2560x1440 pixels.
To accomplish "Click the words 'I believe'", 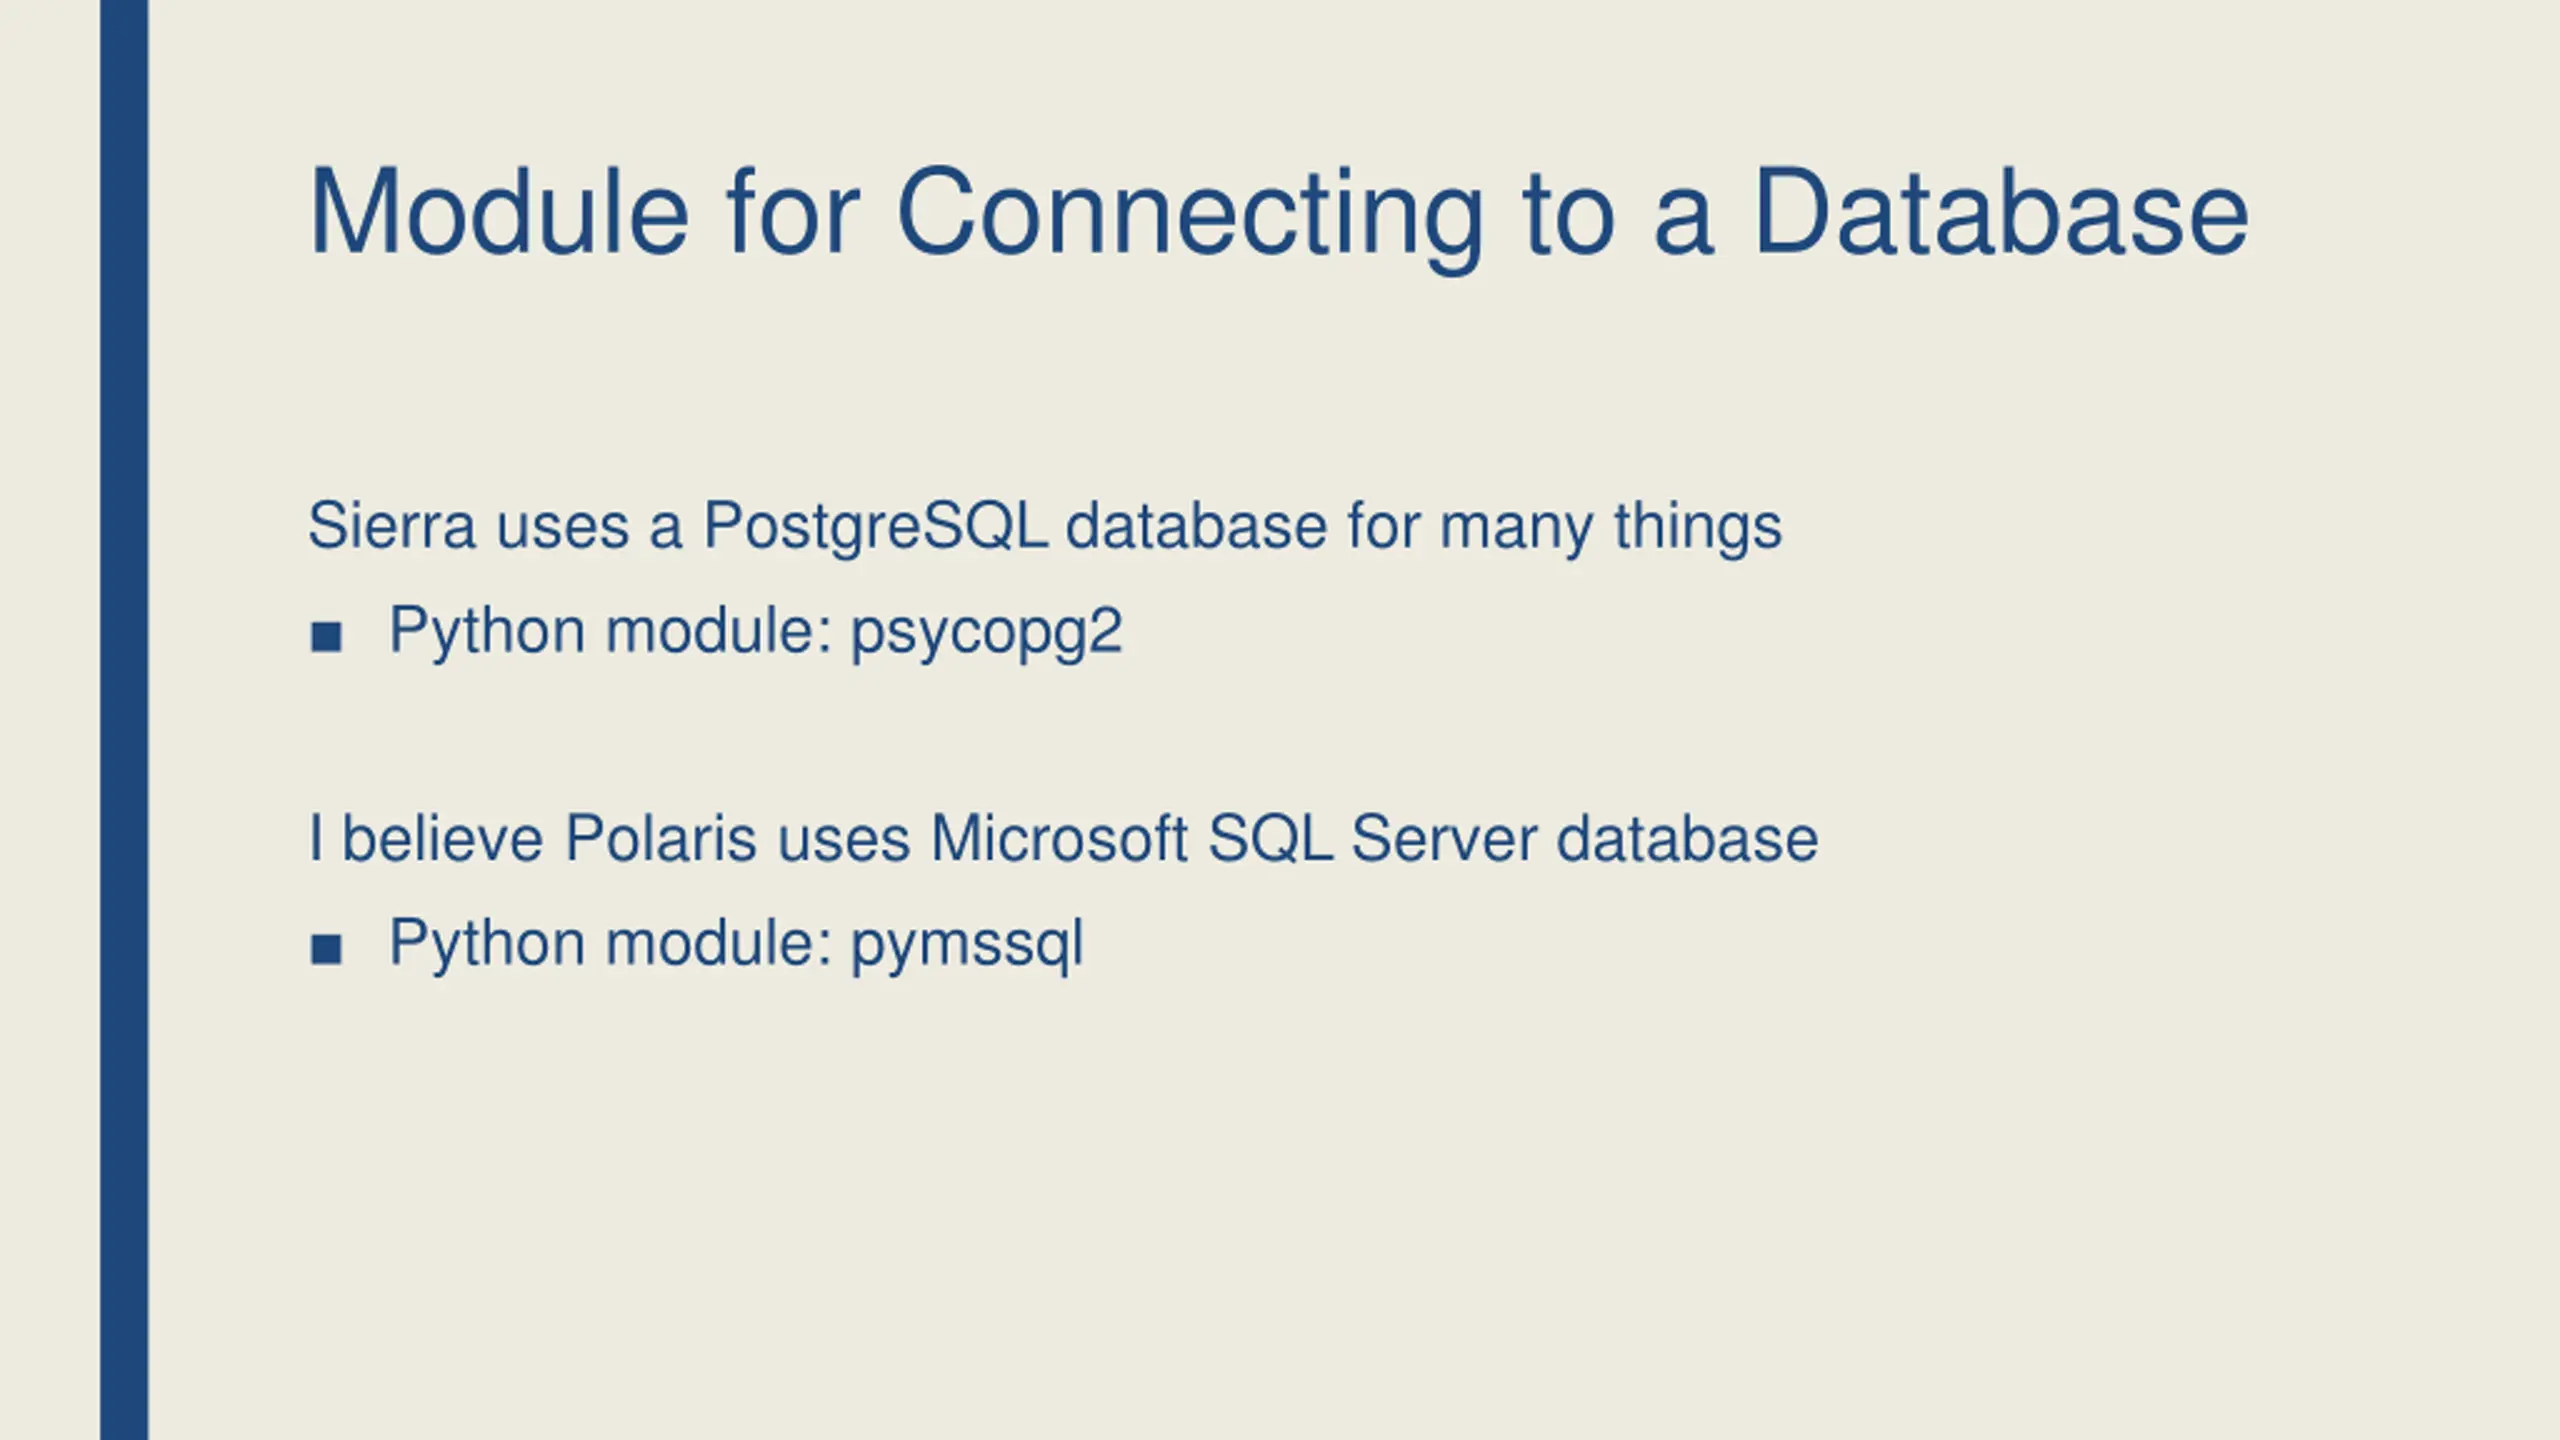I will [426, 838].
